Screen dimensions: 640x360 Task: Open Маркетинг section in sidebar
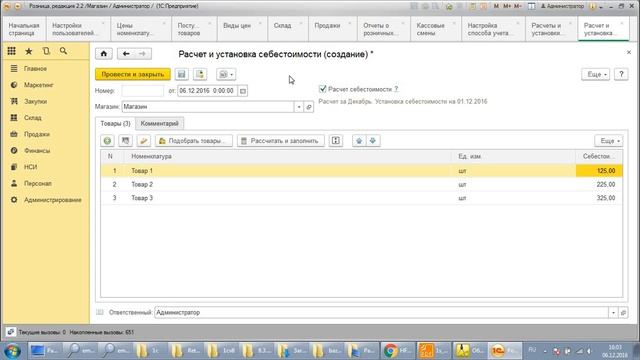point(39,85)
